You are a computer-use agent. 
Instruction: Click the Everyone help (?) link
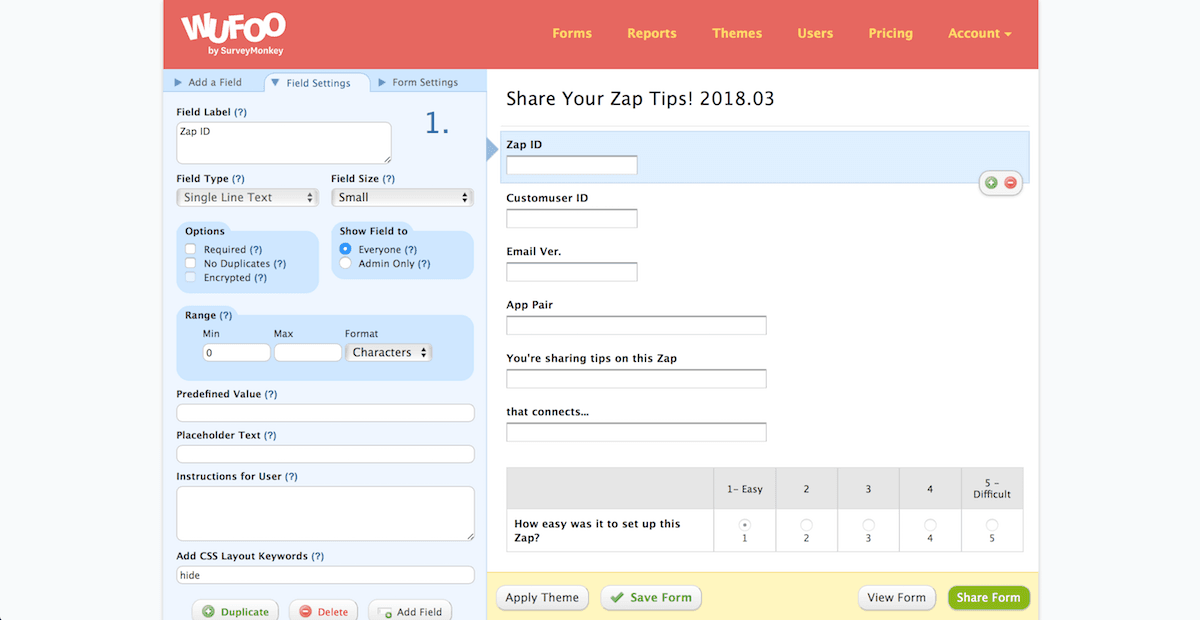pos(410,250)
